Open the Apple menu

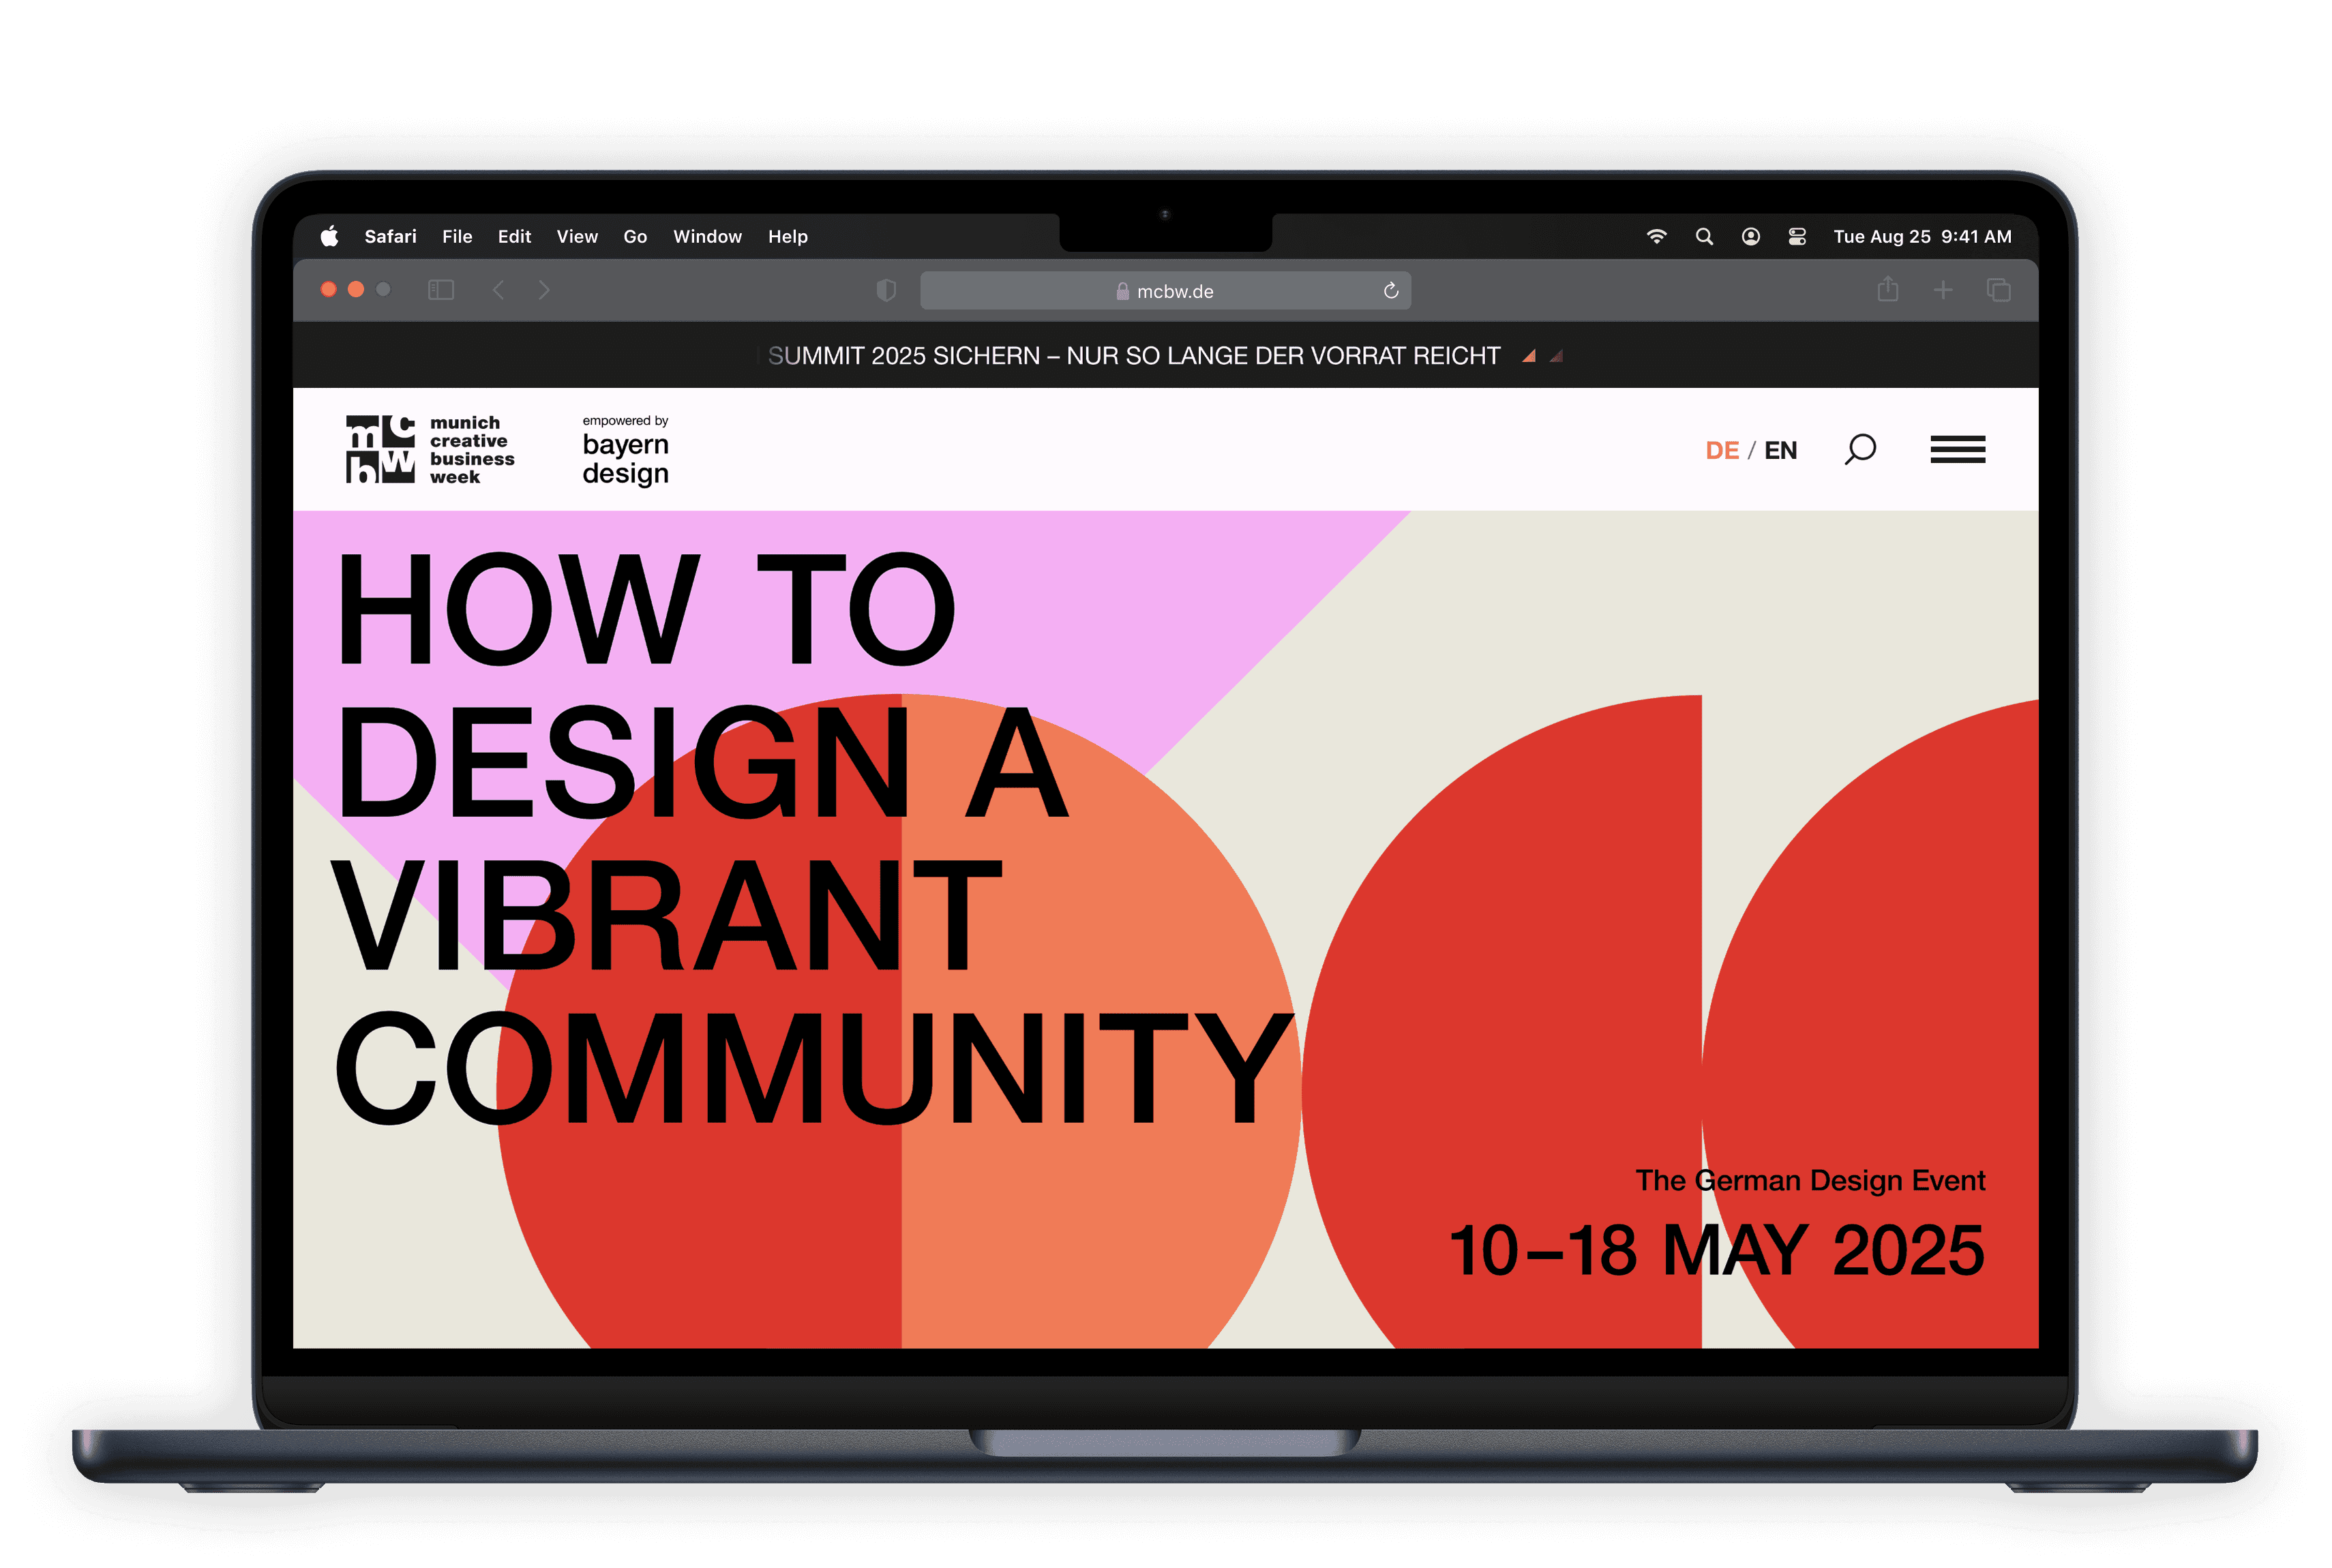[329, 236]
